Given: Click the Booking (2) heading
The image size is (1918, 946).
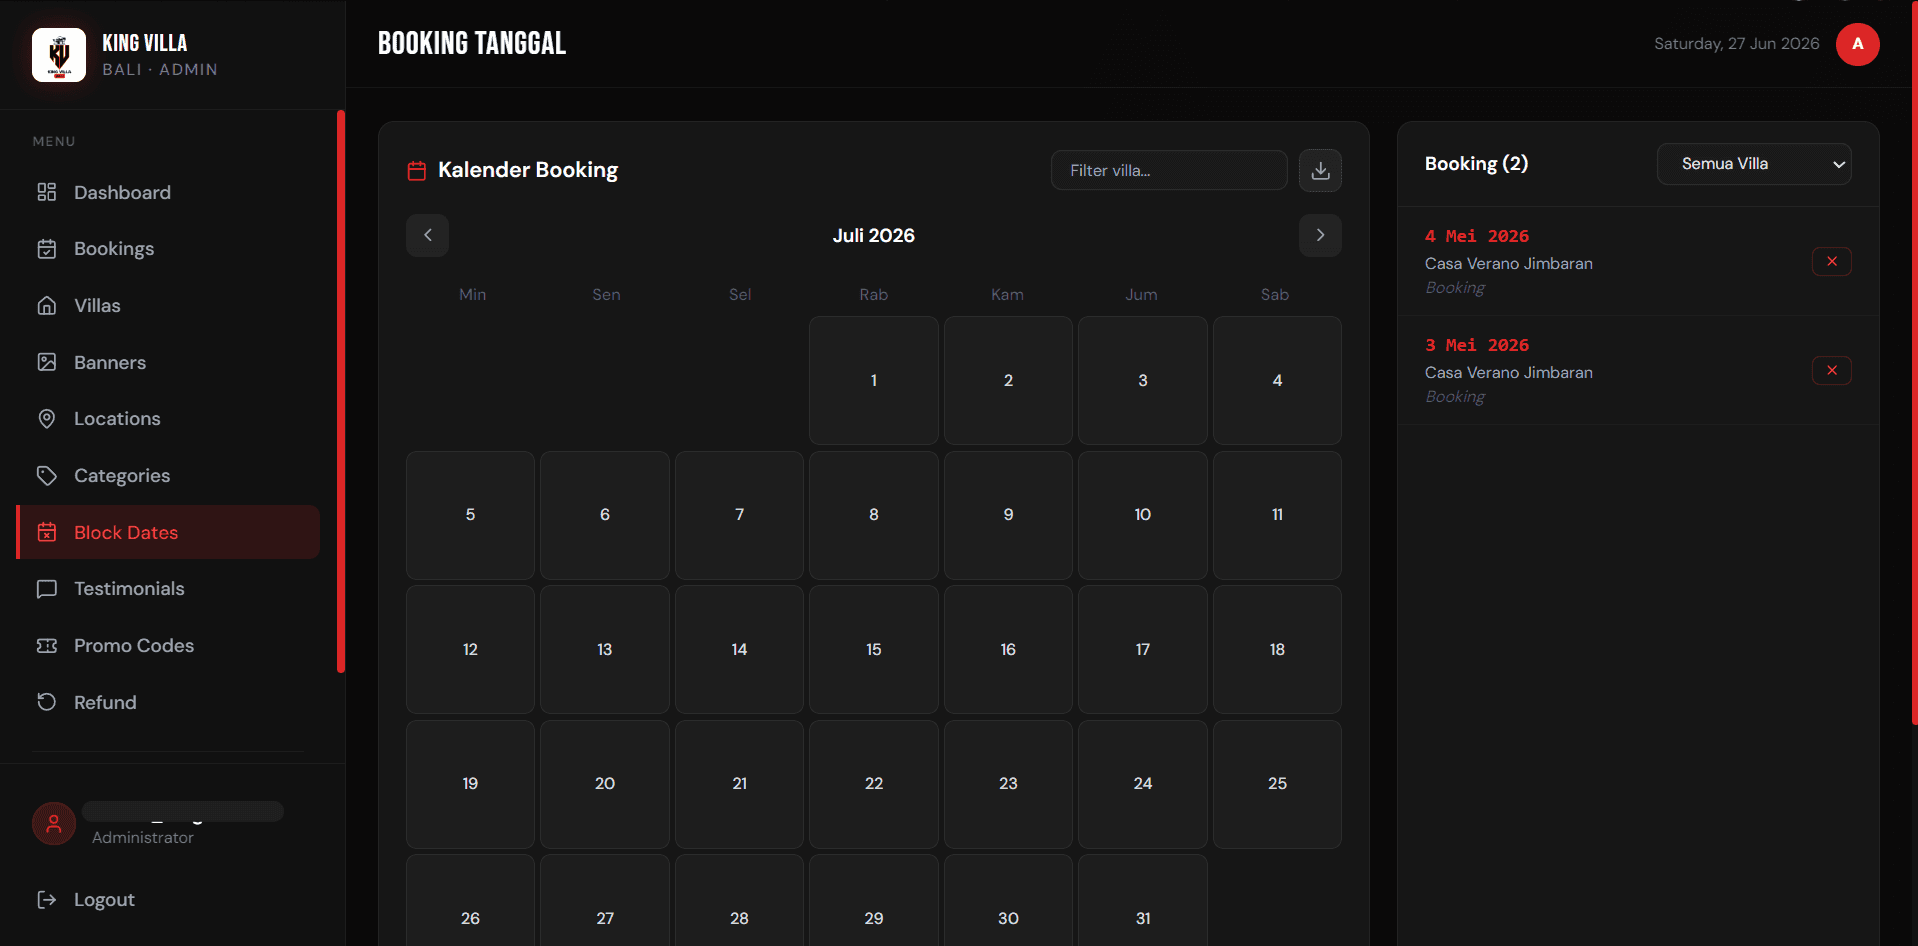Looking at the screenshot, I should pos(1476,164).
